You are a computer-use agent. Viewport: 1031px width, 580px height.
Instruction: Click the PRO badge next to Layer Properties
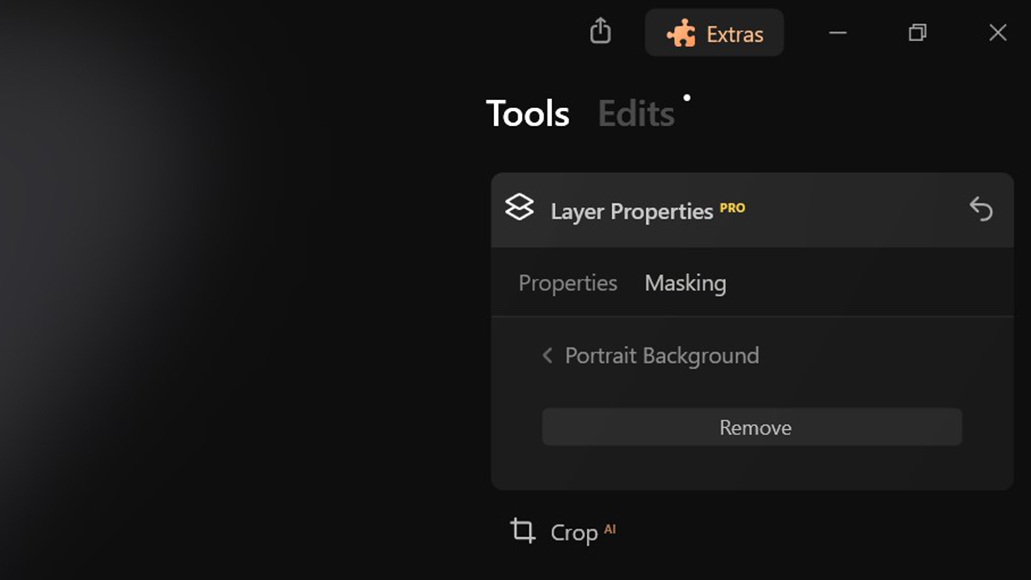click(x=732, y=208)
